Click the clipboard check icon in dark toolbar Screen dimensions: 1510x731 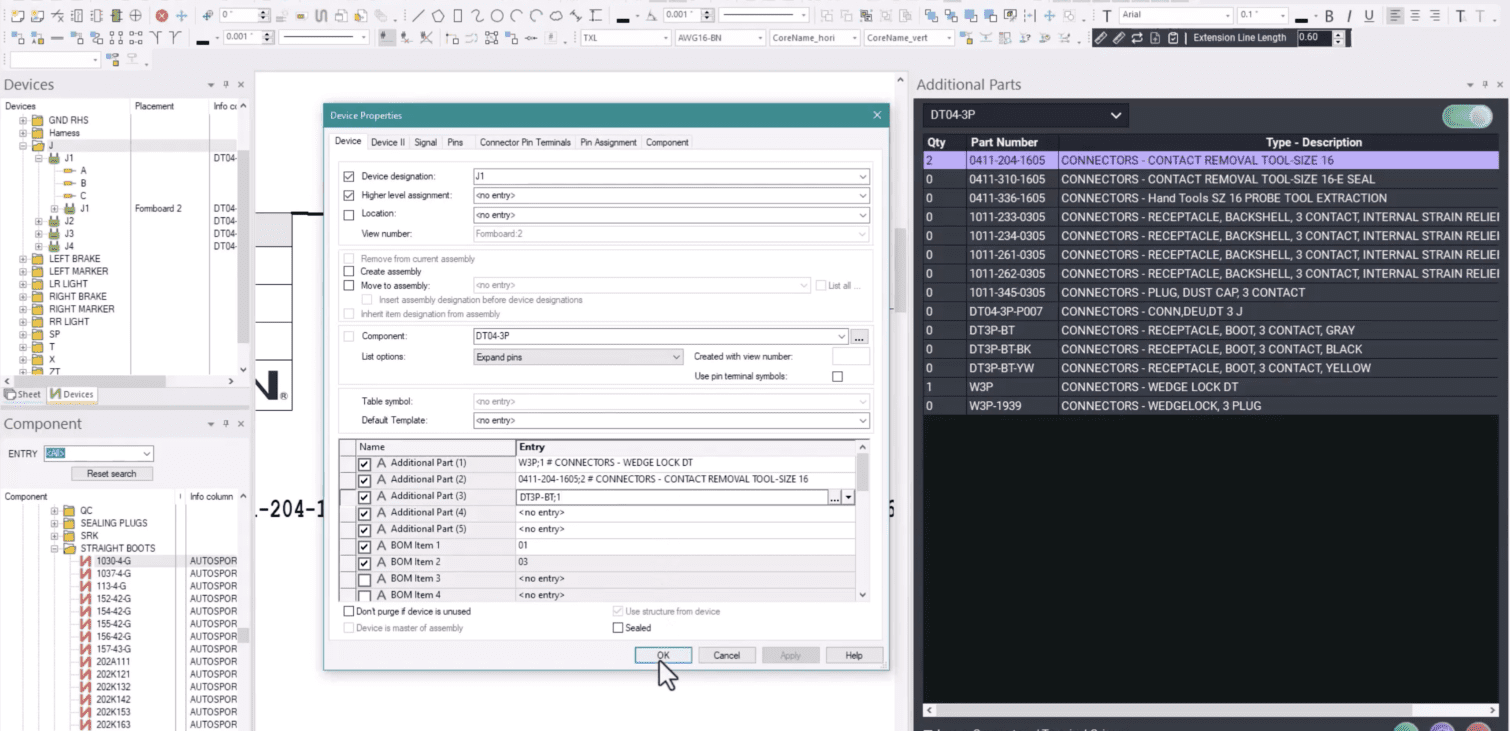[1173, 37]
